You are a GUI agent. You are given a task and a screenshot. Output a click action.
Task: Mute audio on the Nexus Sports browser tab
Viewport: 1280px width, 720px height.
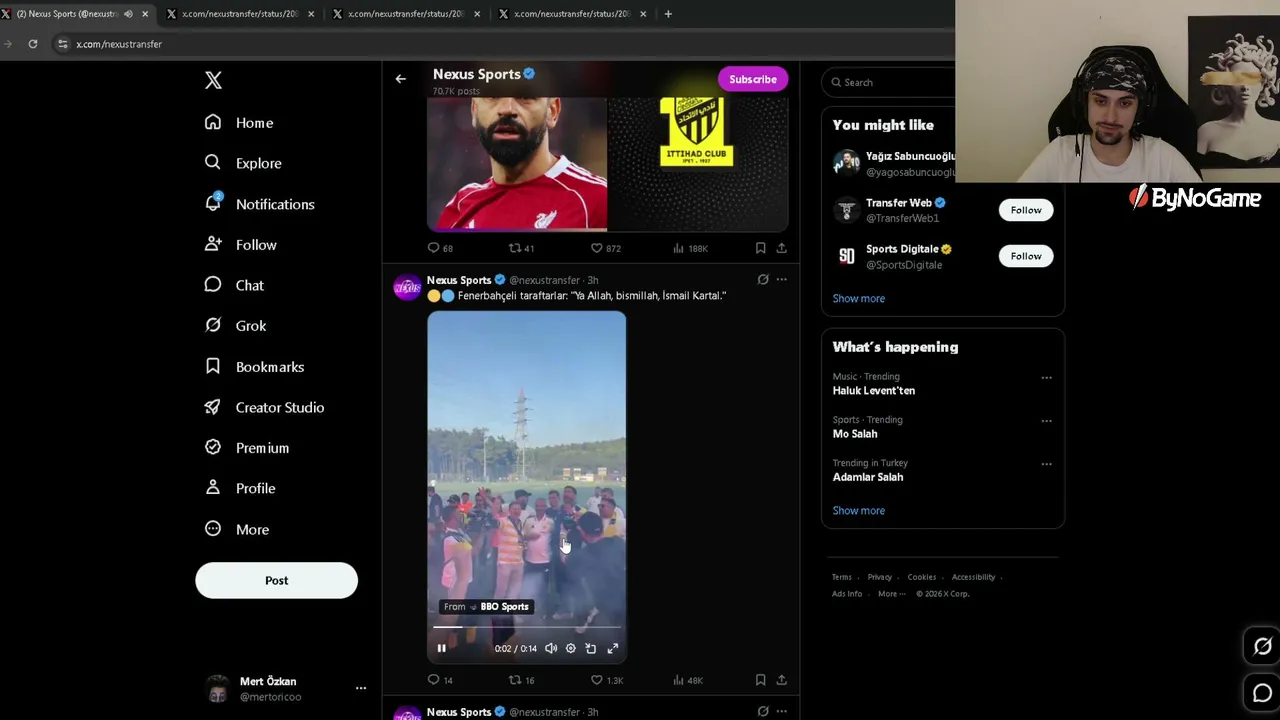tap(128, 14)
